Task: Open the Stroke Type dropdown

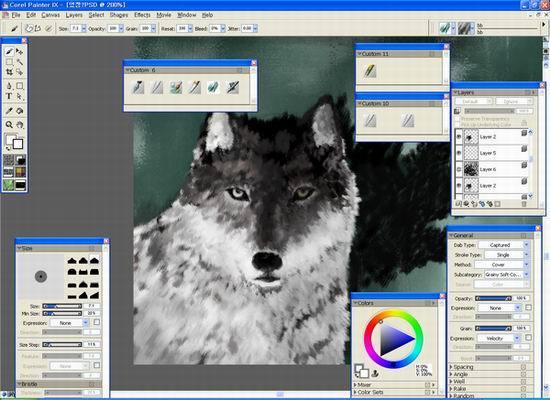Action: pyautogui.click(x=507, y=255)
